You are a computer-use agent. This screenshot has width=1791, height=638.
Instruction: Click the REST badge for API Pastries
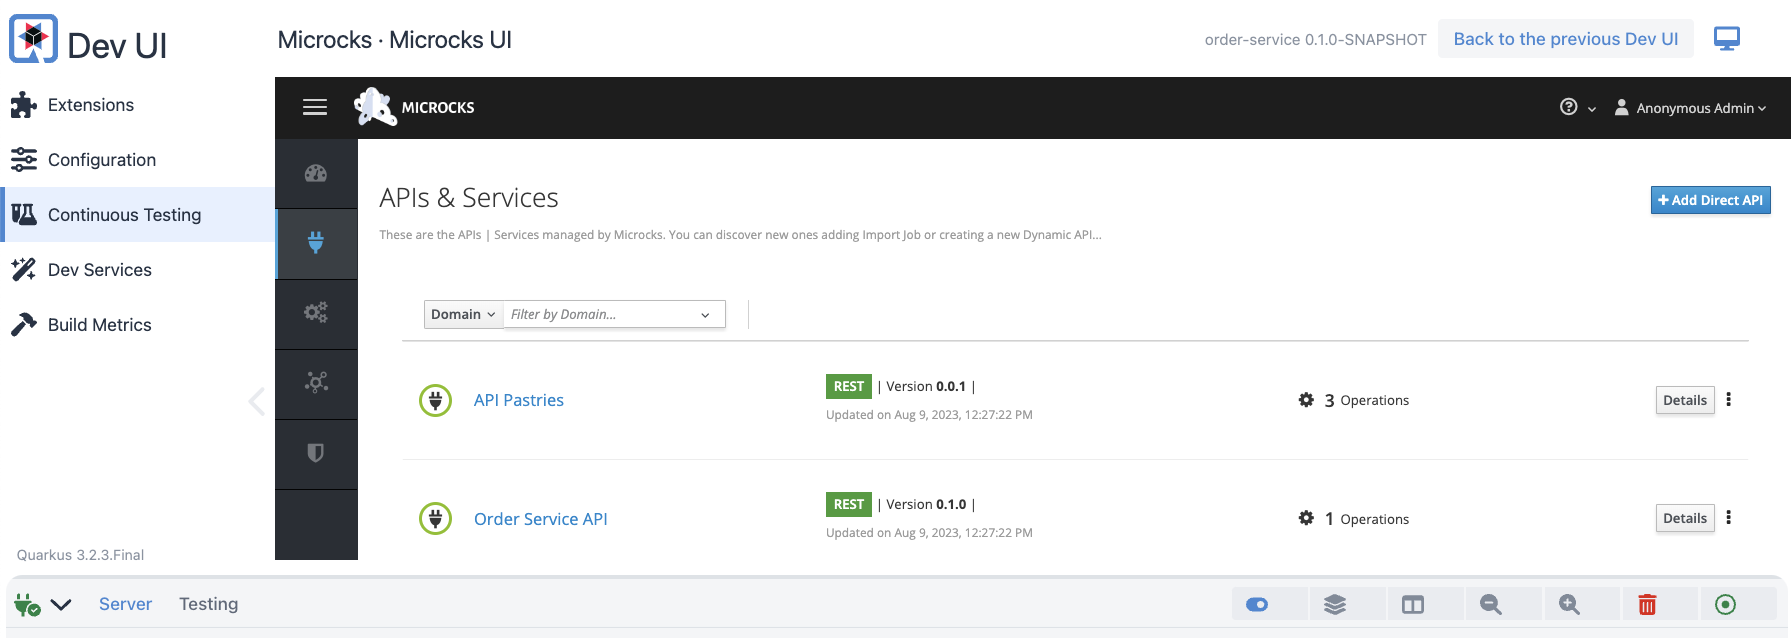click(849, 386)
